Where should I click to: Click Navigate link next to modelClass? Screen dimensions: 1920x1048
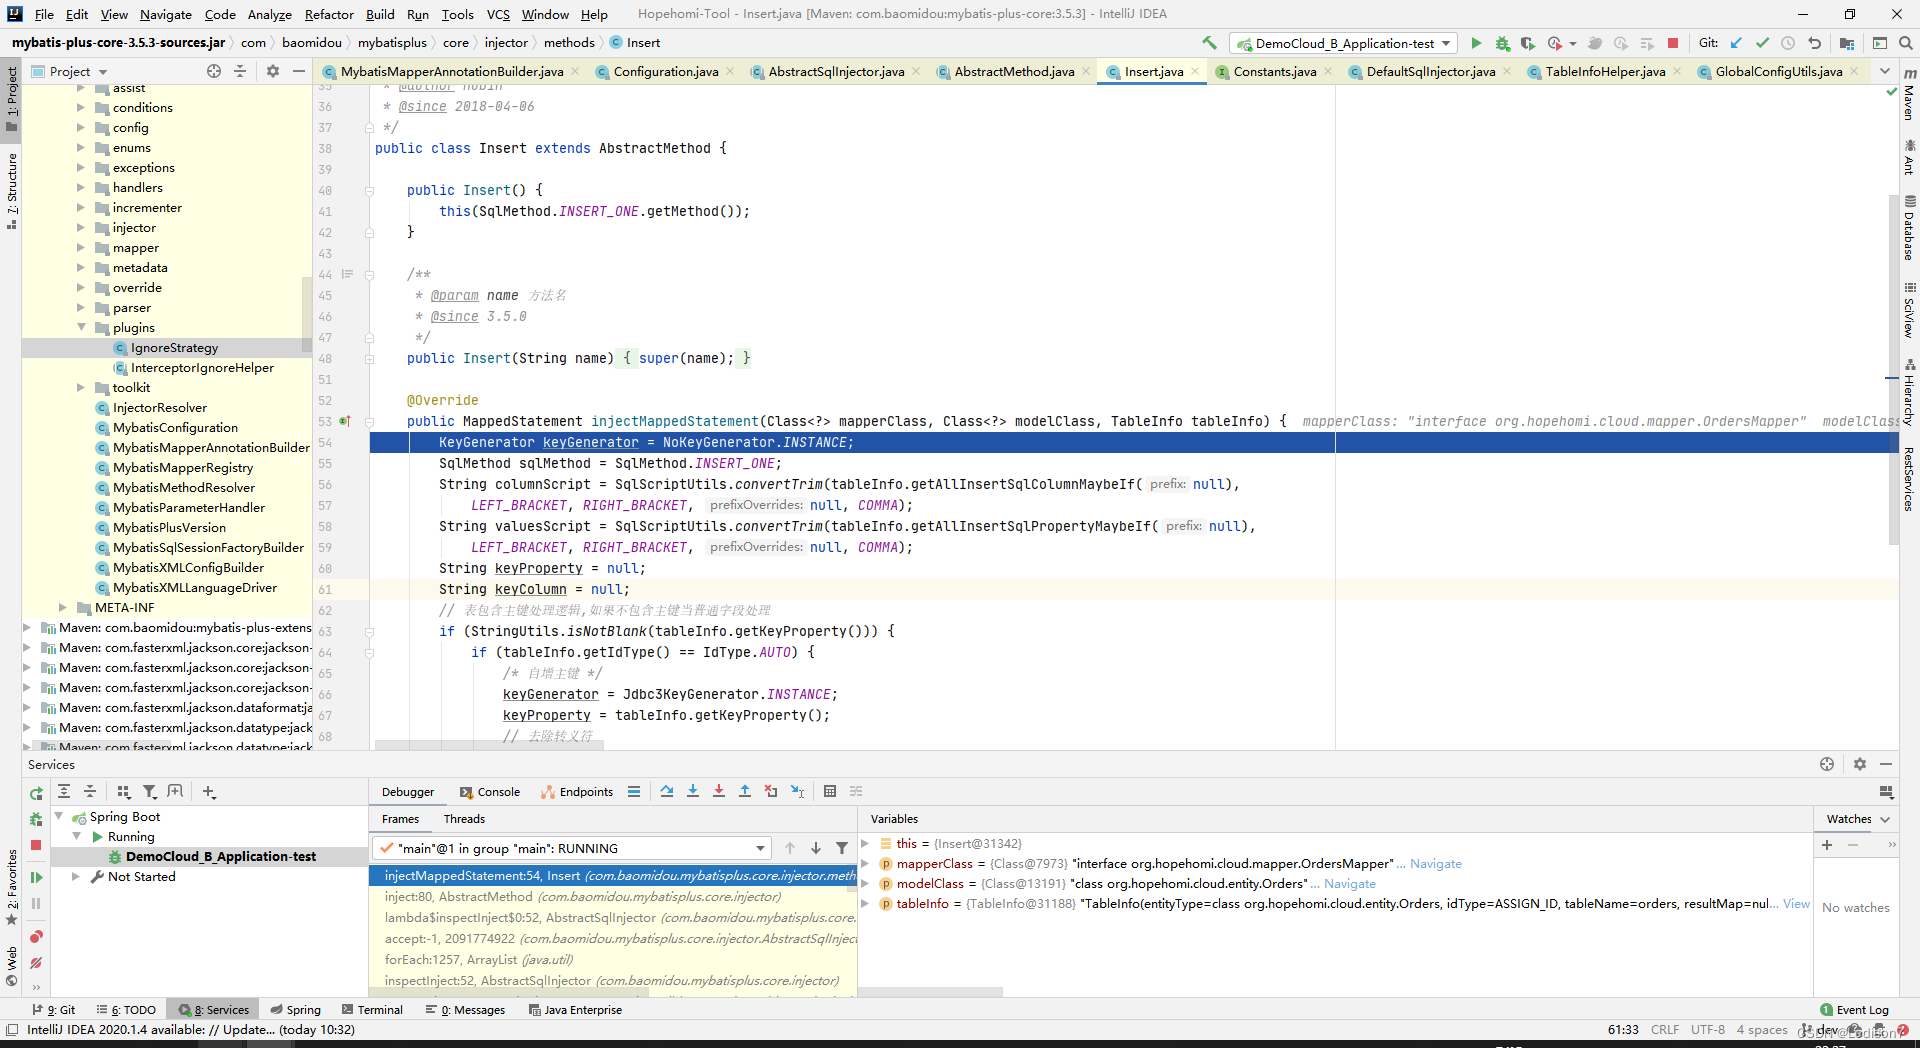click(x=1350, y=884)
